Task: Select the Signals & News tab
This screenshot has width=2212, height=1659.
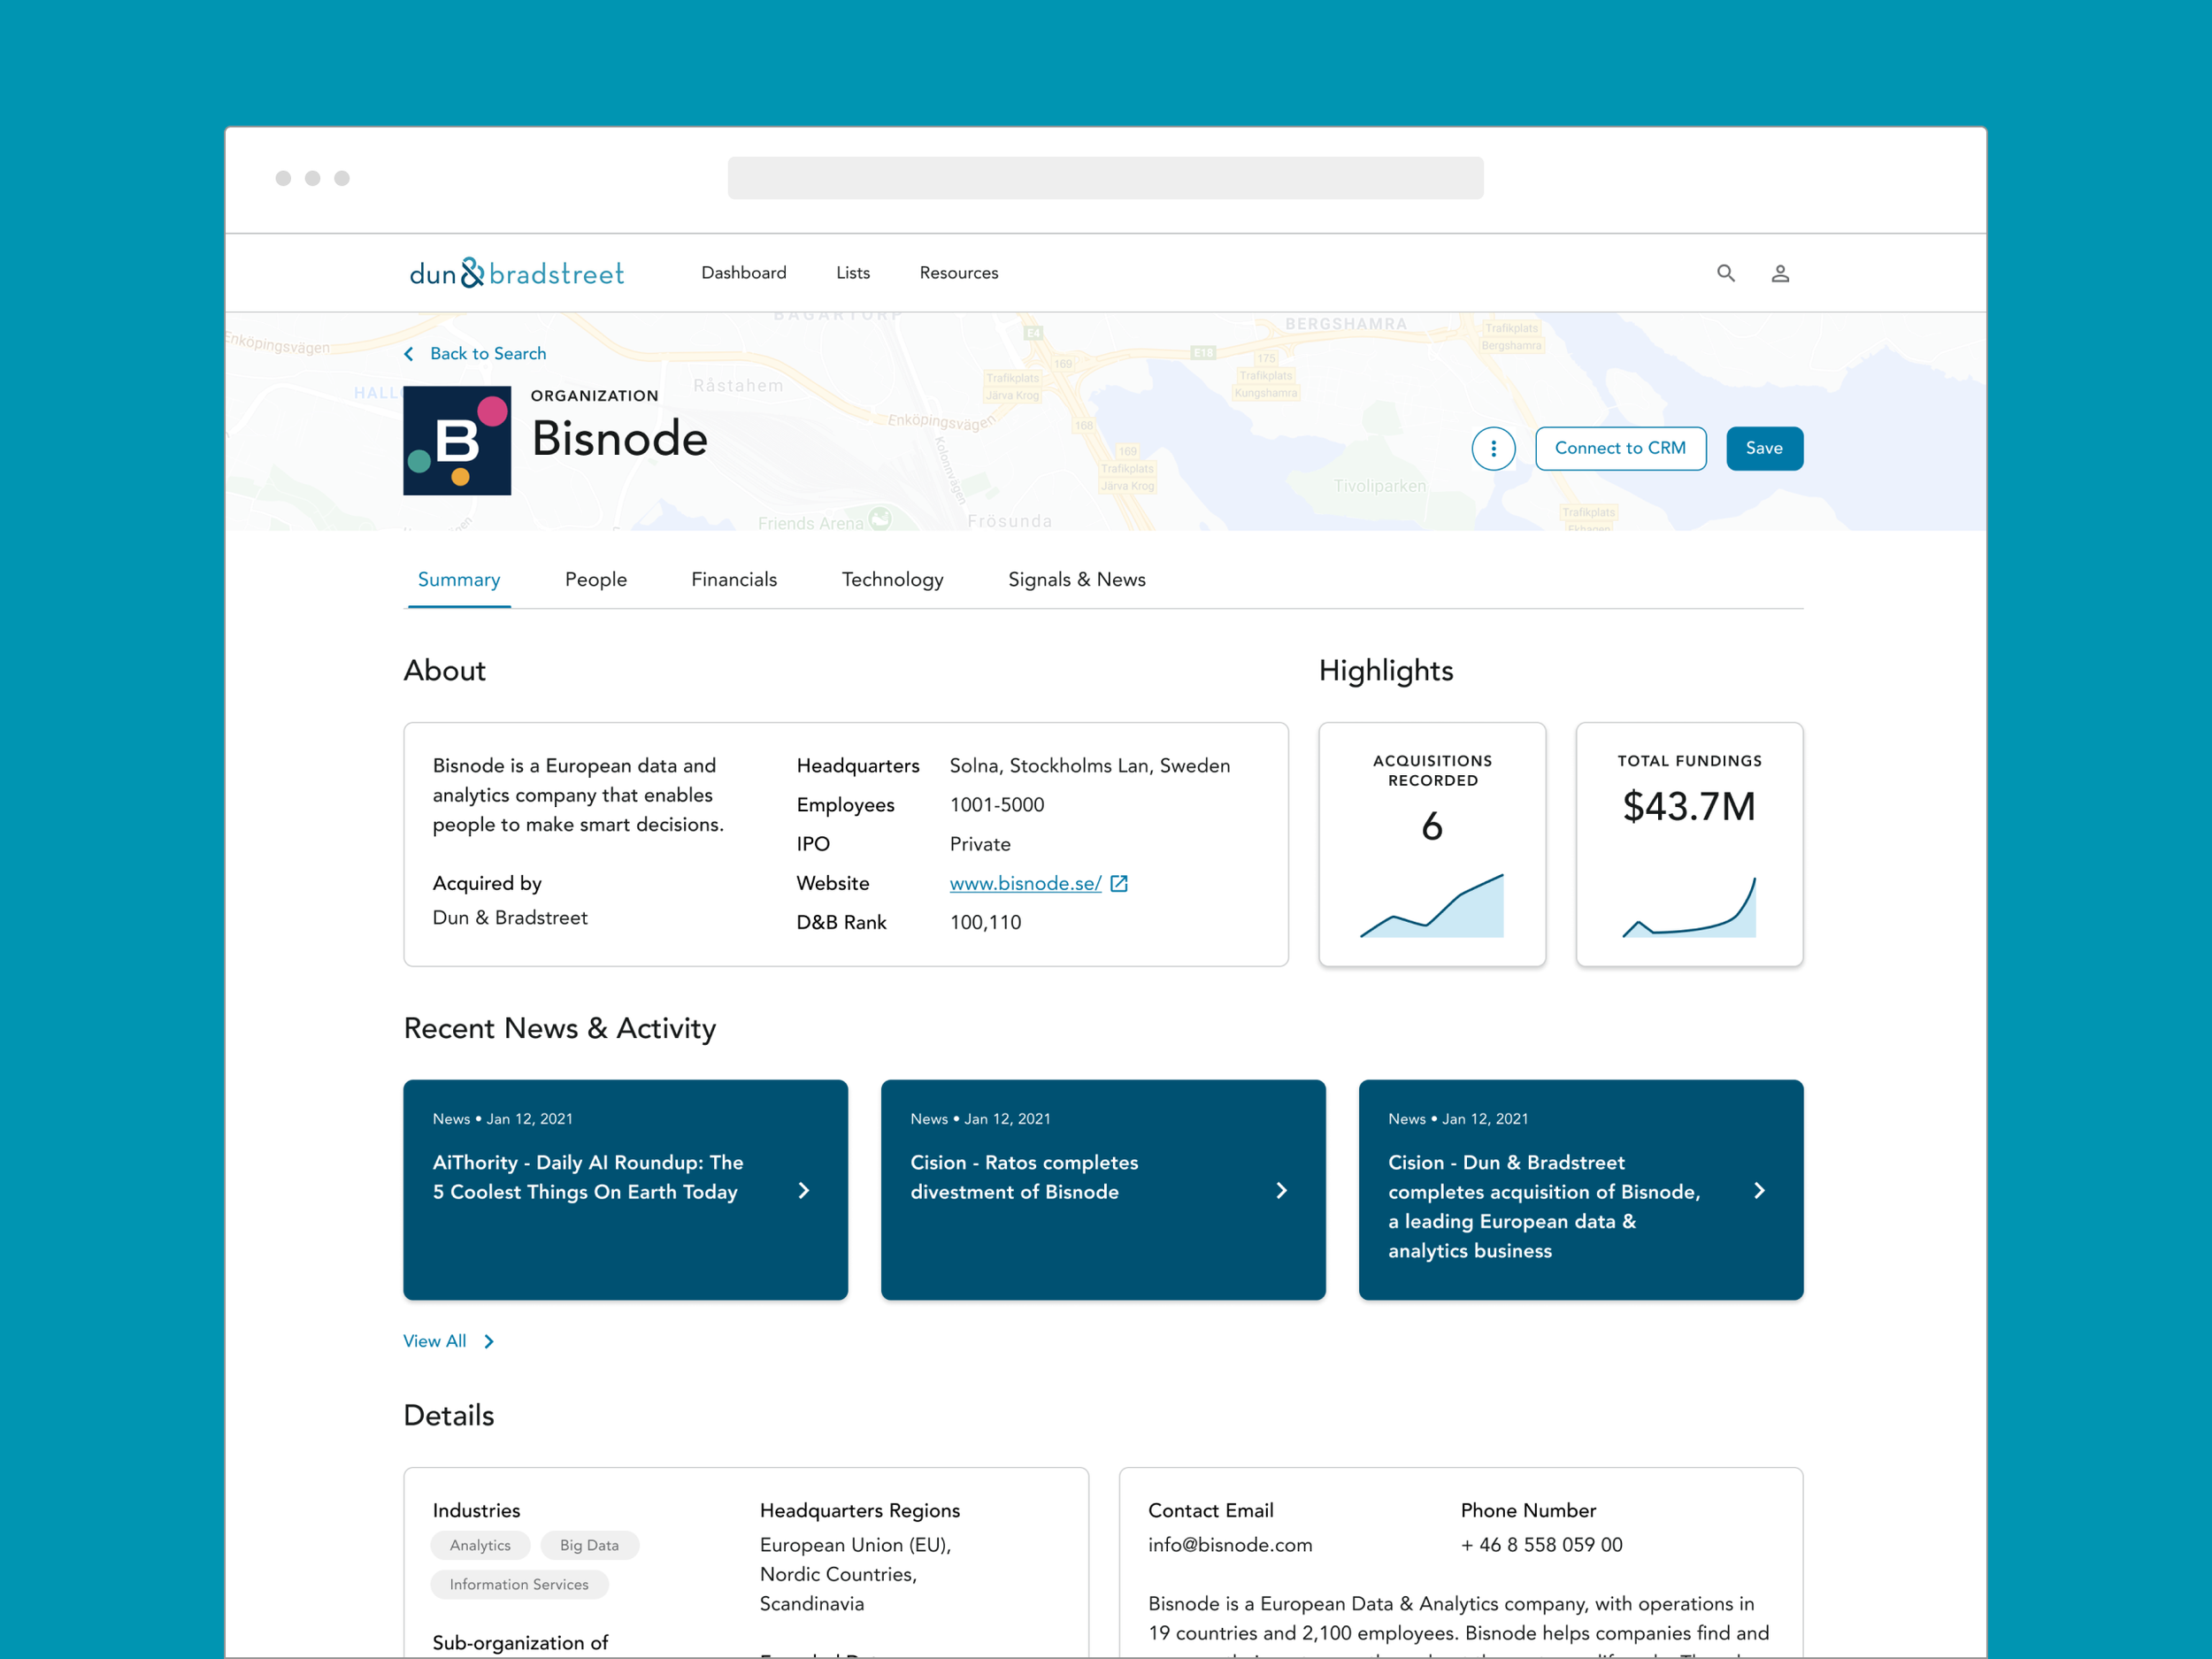Action: pos(1076,580)
